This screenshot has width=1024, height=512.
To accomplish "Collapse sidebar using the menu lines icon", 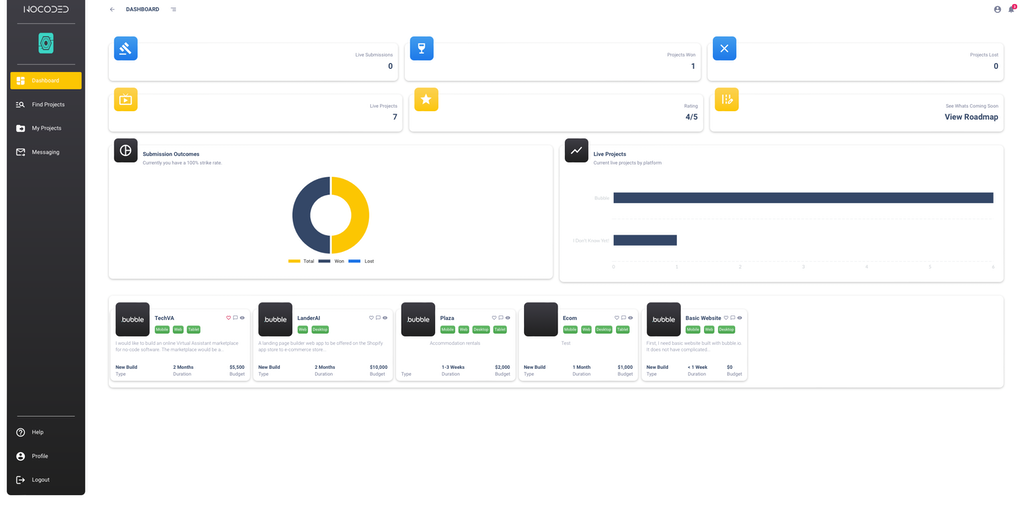I will click(x=173, y=9).
